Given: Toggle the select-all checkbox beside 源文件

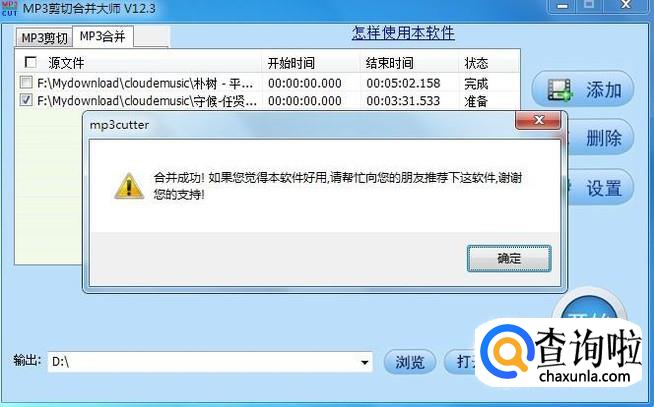Looking at the screenshot, I should (x=30, y=63).
